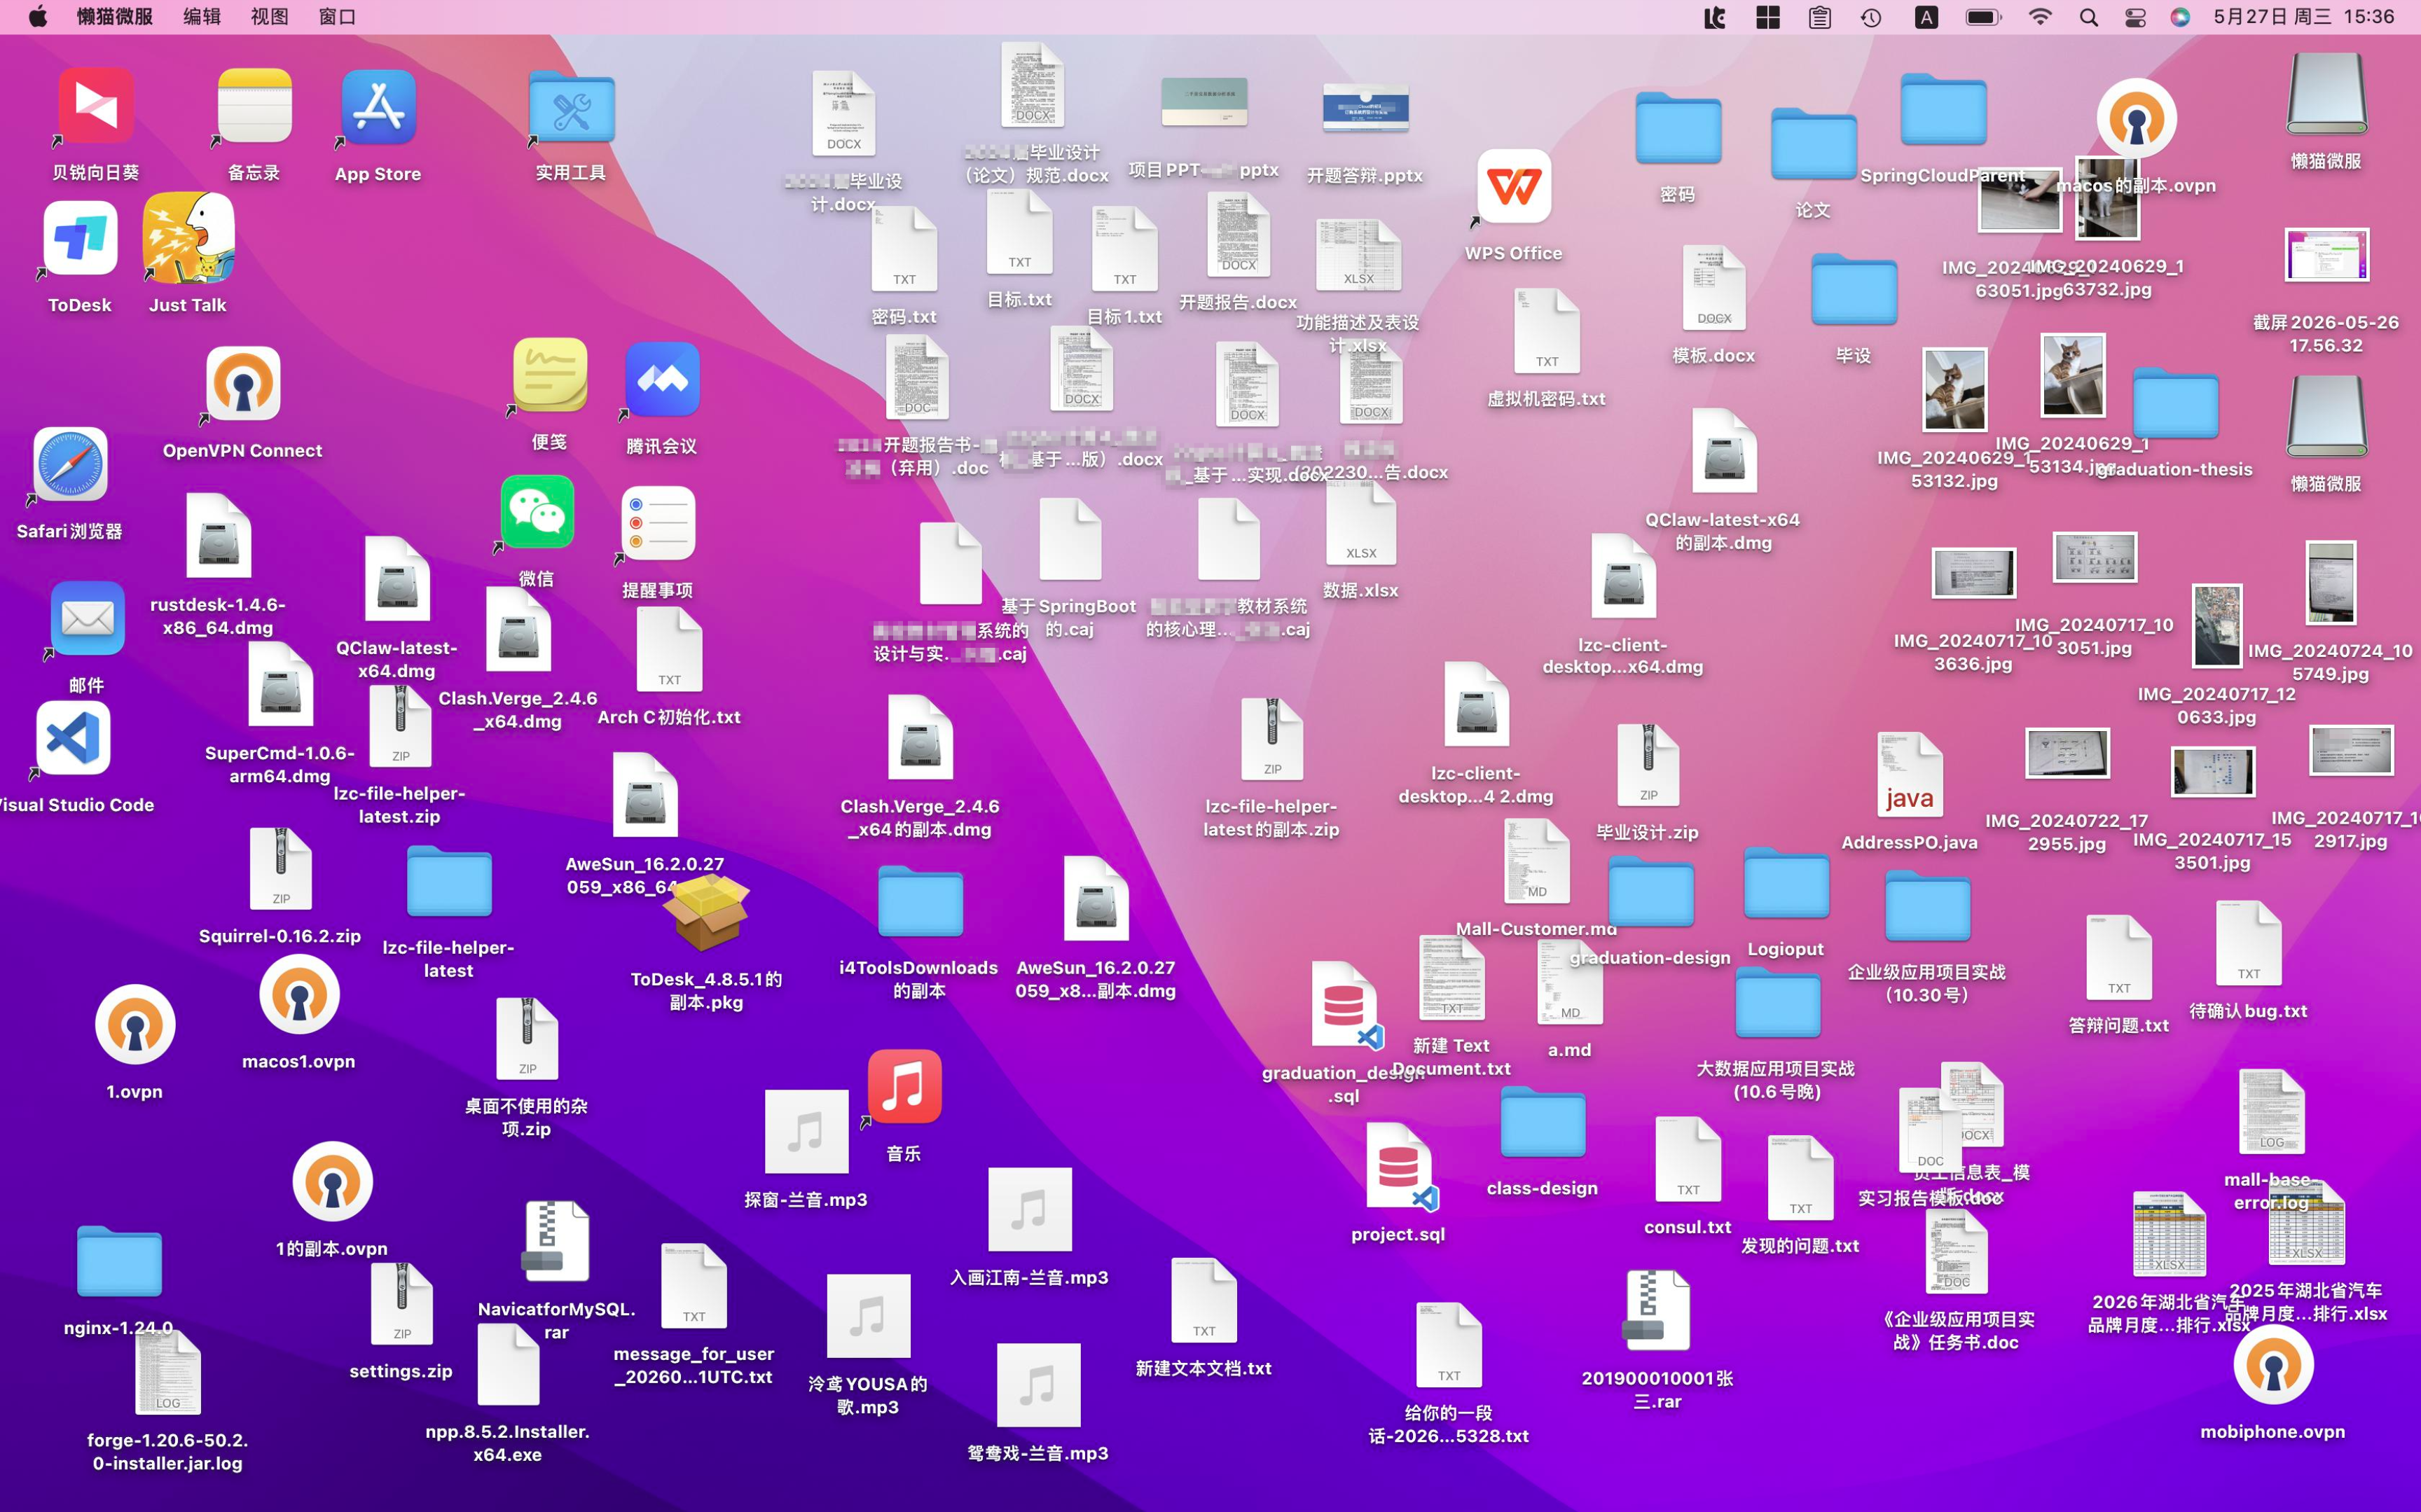Select the ToDesk_4.8.5.1的副本.pkg package

point(706,912)
